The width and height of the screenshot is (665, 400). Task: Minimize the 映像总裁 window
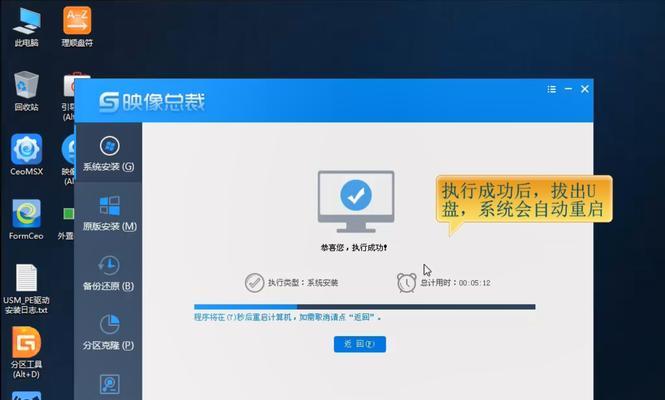[568, 89]
